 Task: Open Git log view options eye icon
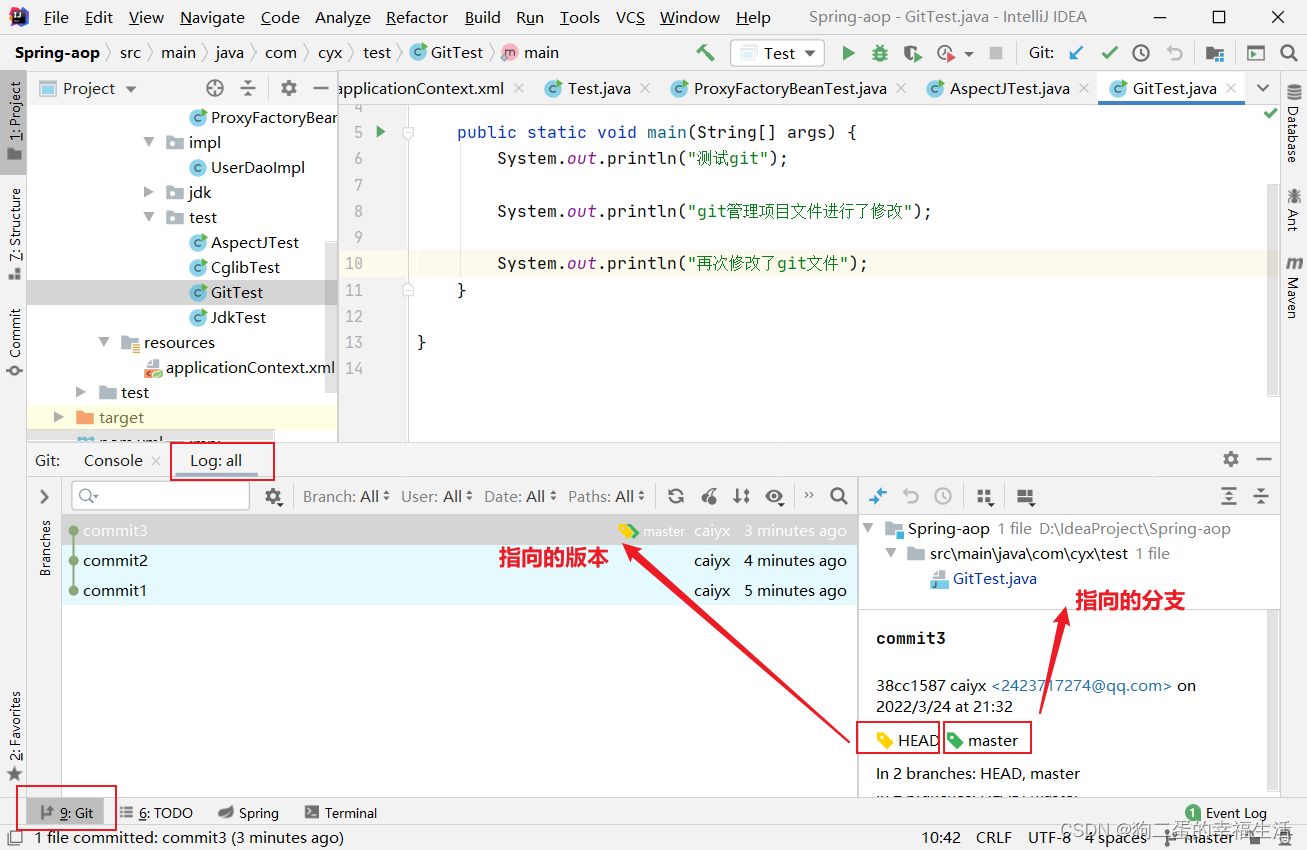(x=774, y=496)
